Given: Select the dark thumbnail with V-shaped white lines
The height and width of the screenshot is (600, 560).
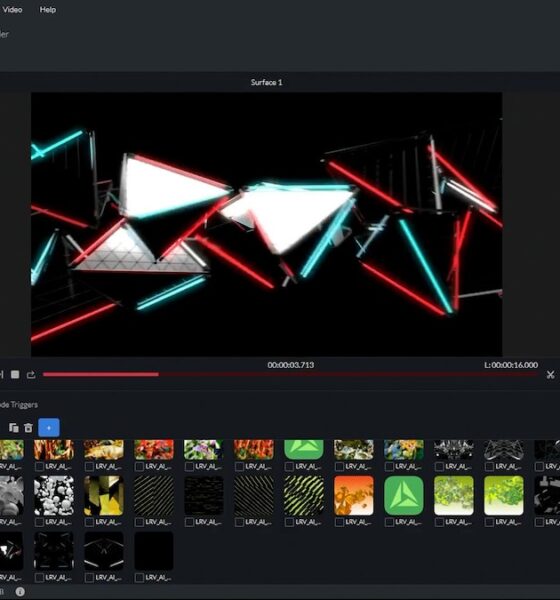Looking at the screenshot, I should (104, 551).
